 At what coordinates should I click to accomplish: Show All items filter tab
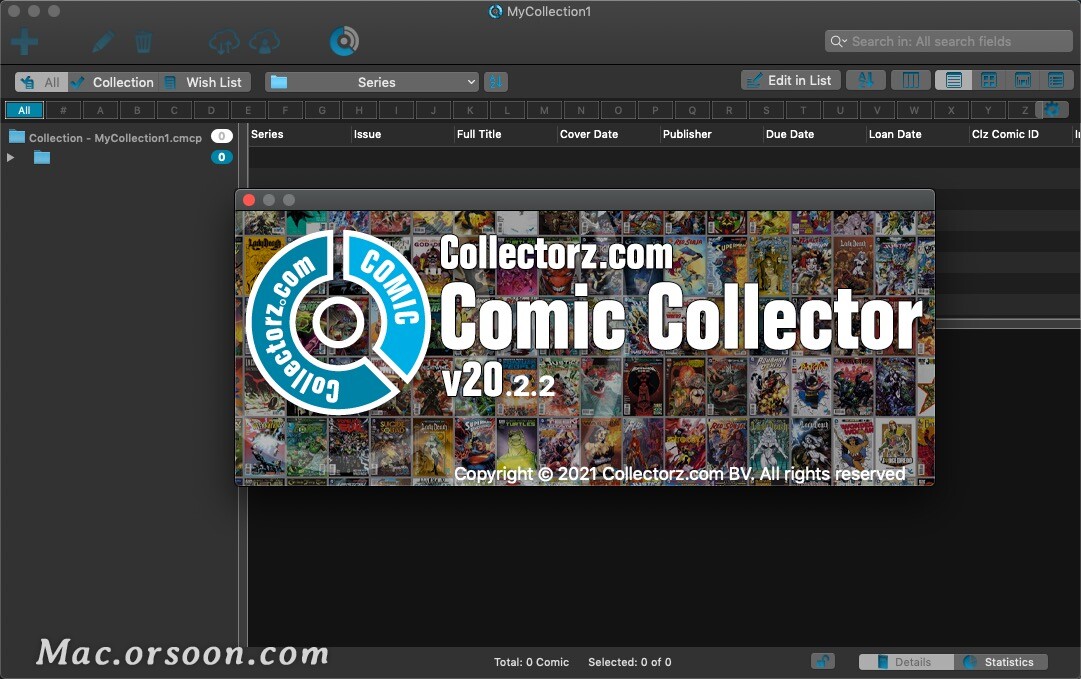[x=41, y=82]
